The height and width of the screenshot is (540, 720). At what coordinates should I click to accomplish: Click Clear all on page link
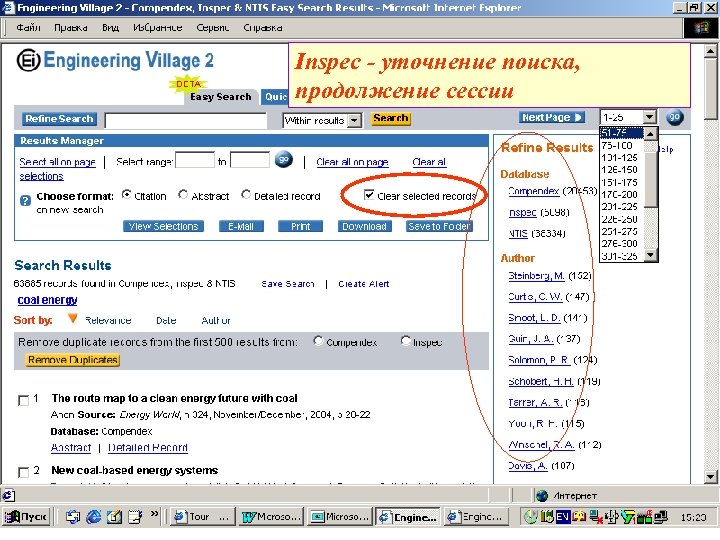(352, 162)
